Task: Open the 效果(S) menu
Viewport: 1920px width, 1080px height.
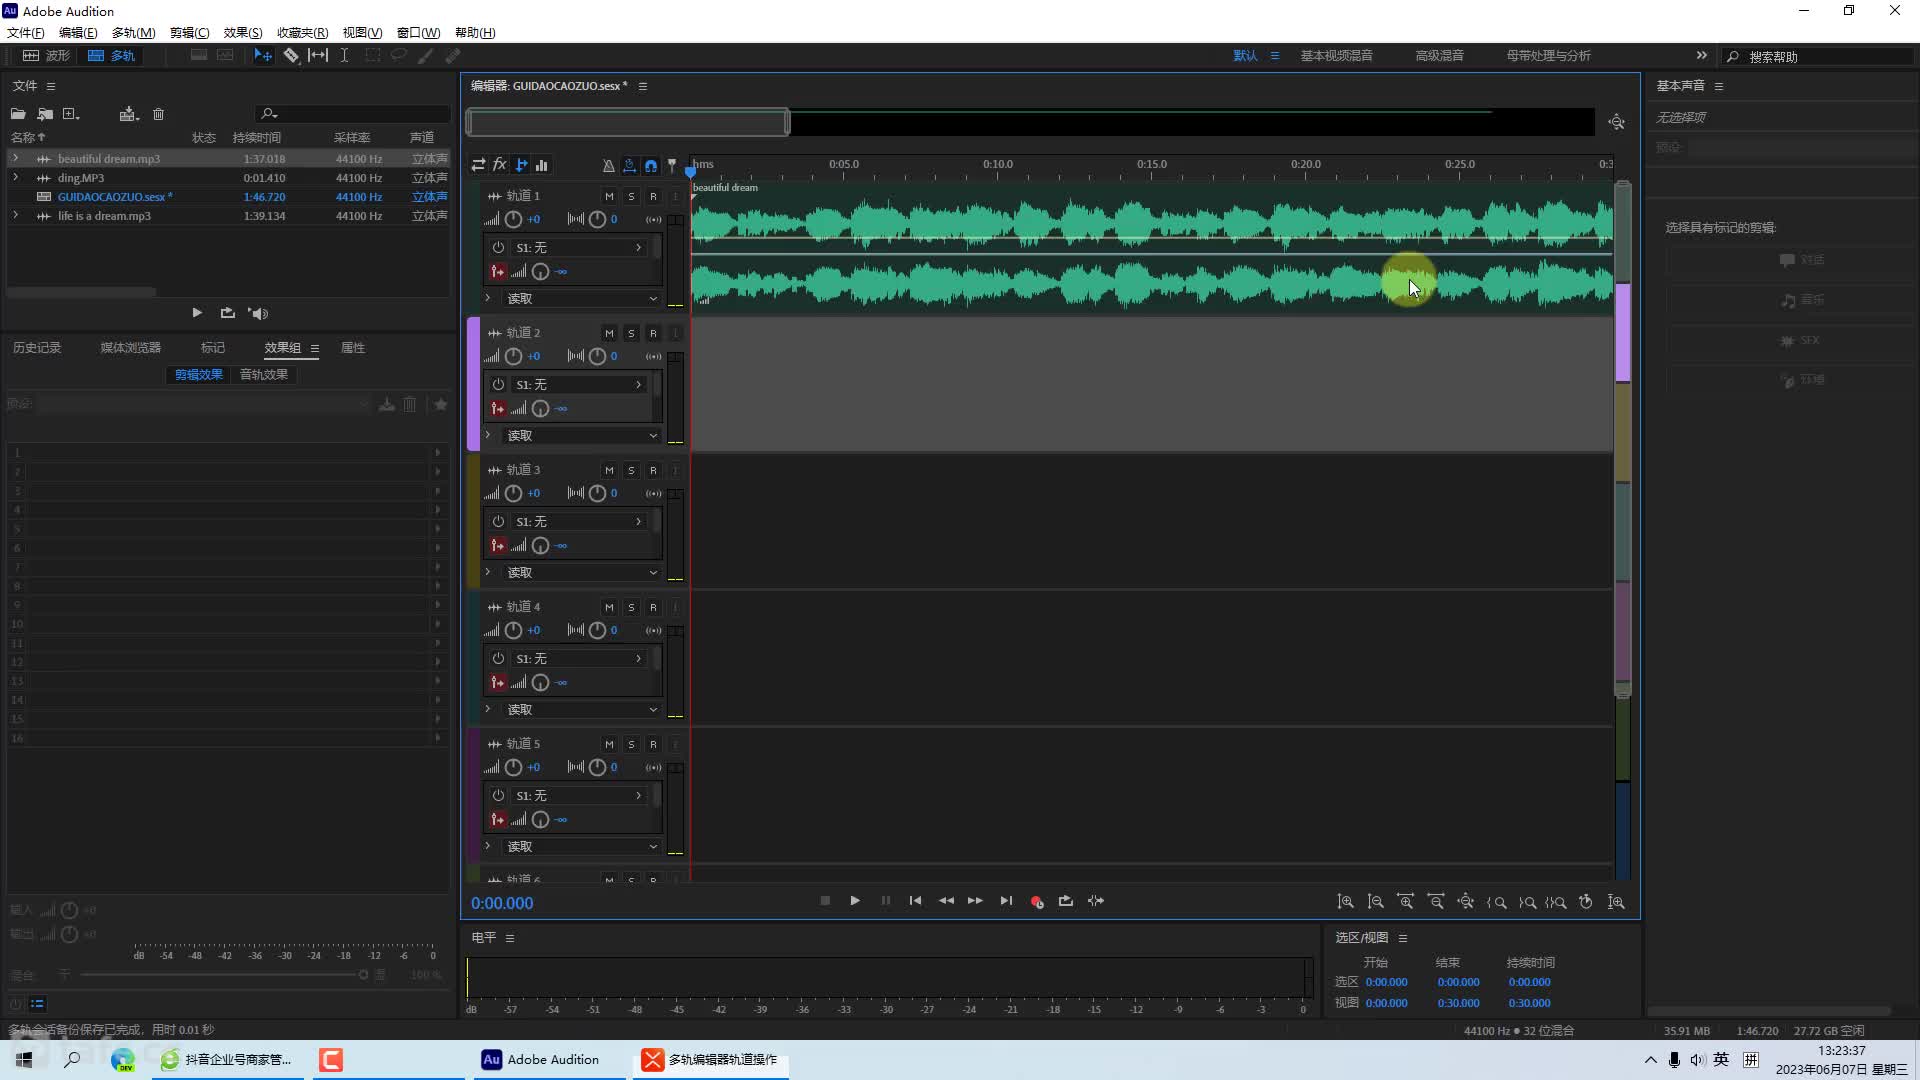Action: [x=243, y=32]
